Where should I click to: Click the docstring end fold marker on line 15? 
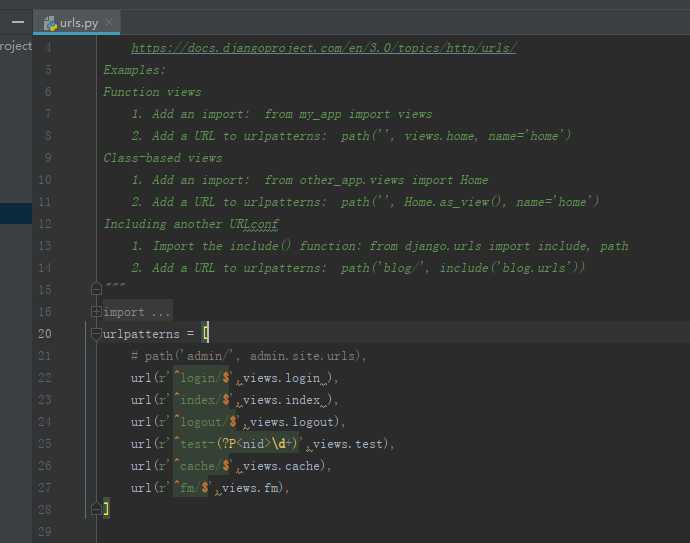click(x=96, y=289)
